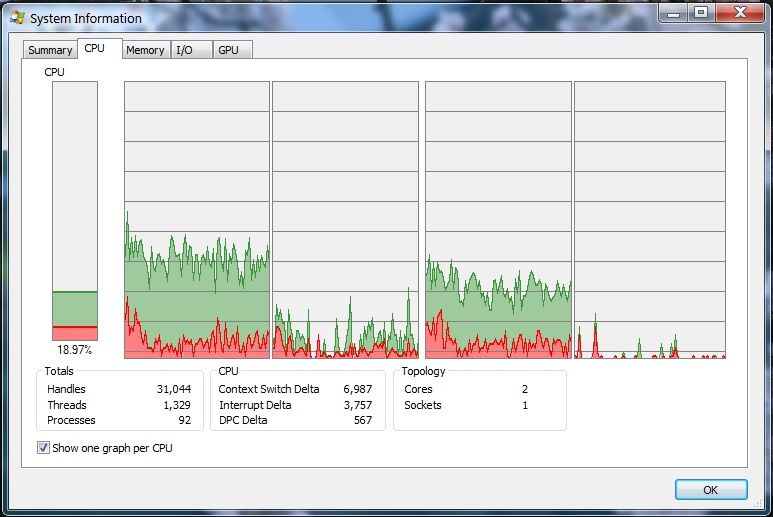This screenshot has width=773, height=517.
Task: Click the Processes label
Action: tap(71, 420)
